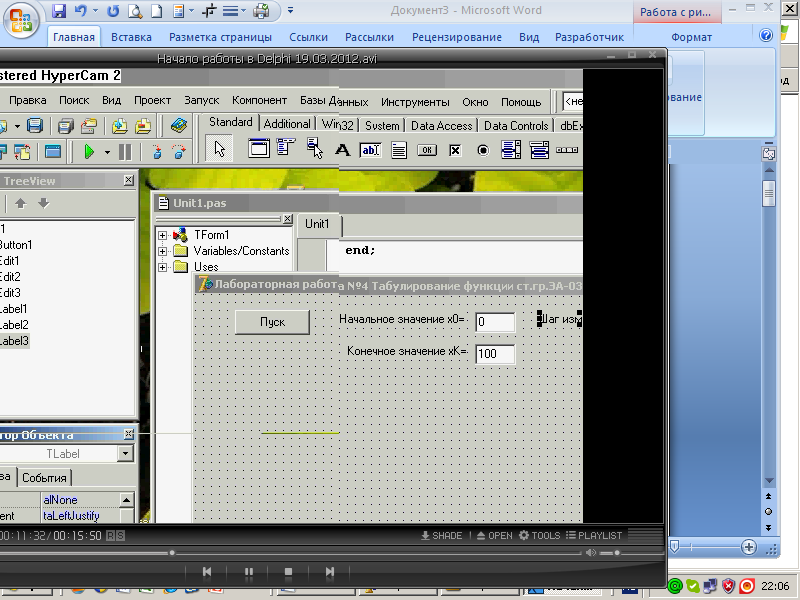800x600 pixels.
Task: Pick the Label 'A' component icon
Action: [342, 150]
